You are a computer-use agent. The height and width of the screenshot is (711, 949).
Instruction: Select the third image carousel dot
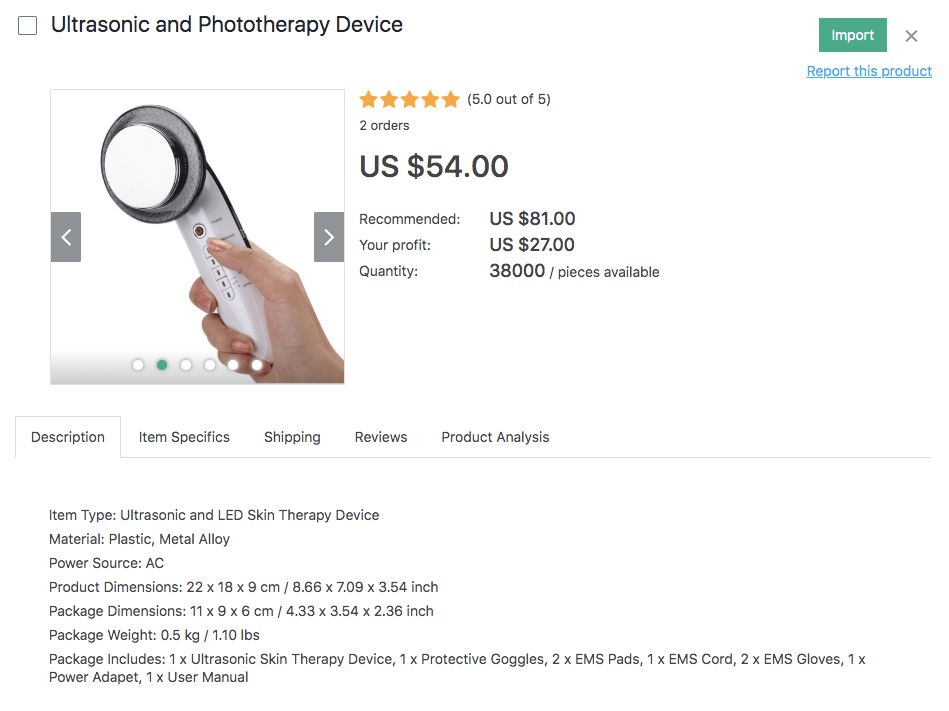click(x=186, y=365)
